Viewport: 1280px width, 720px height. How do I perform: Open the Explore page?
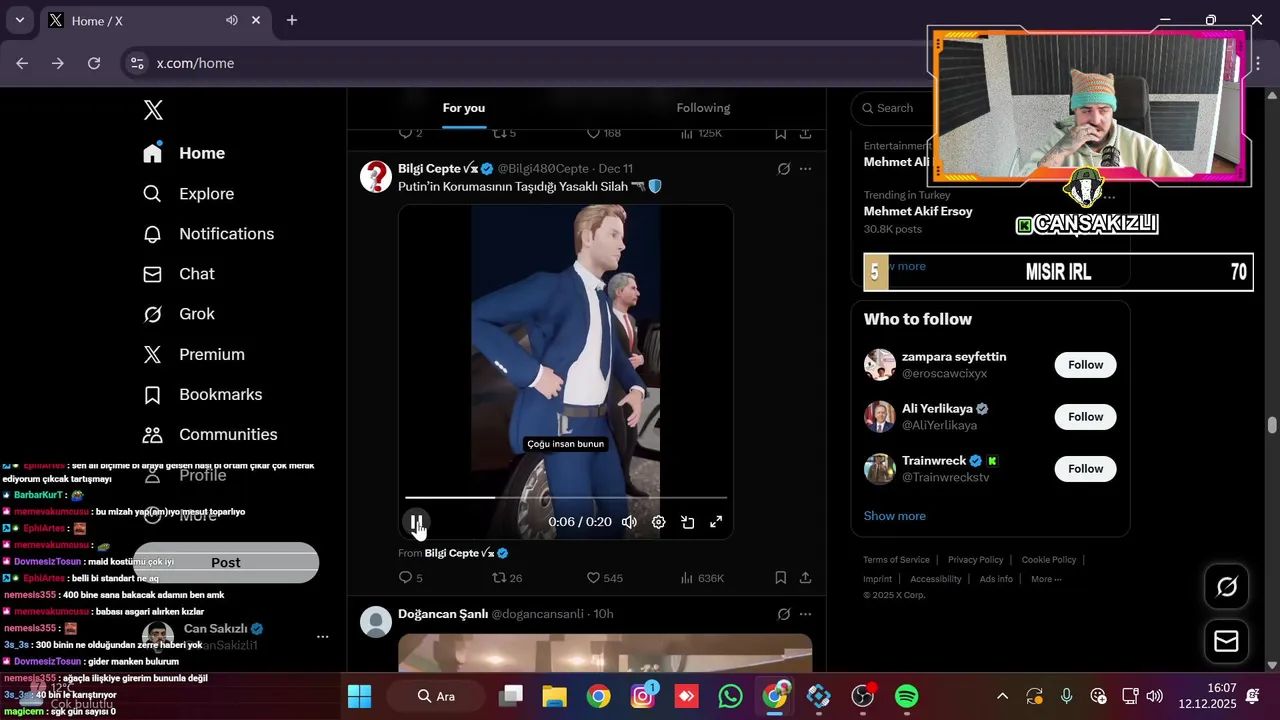tap(189, 194)
